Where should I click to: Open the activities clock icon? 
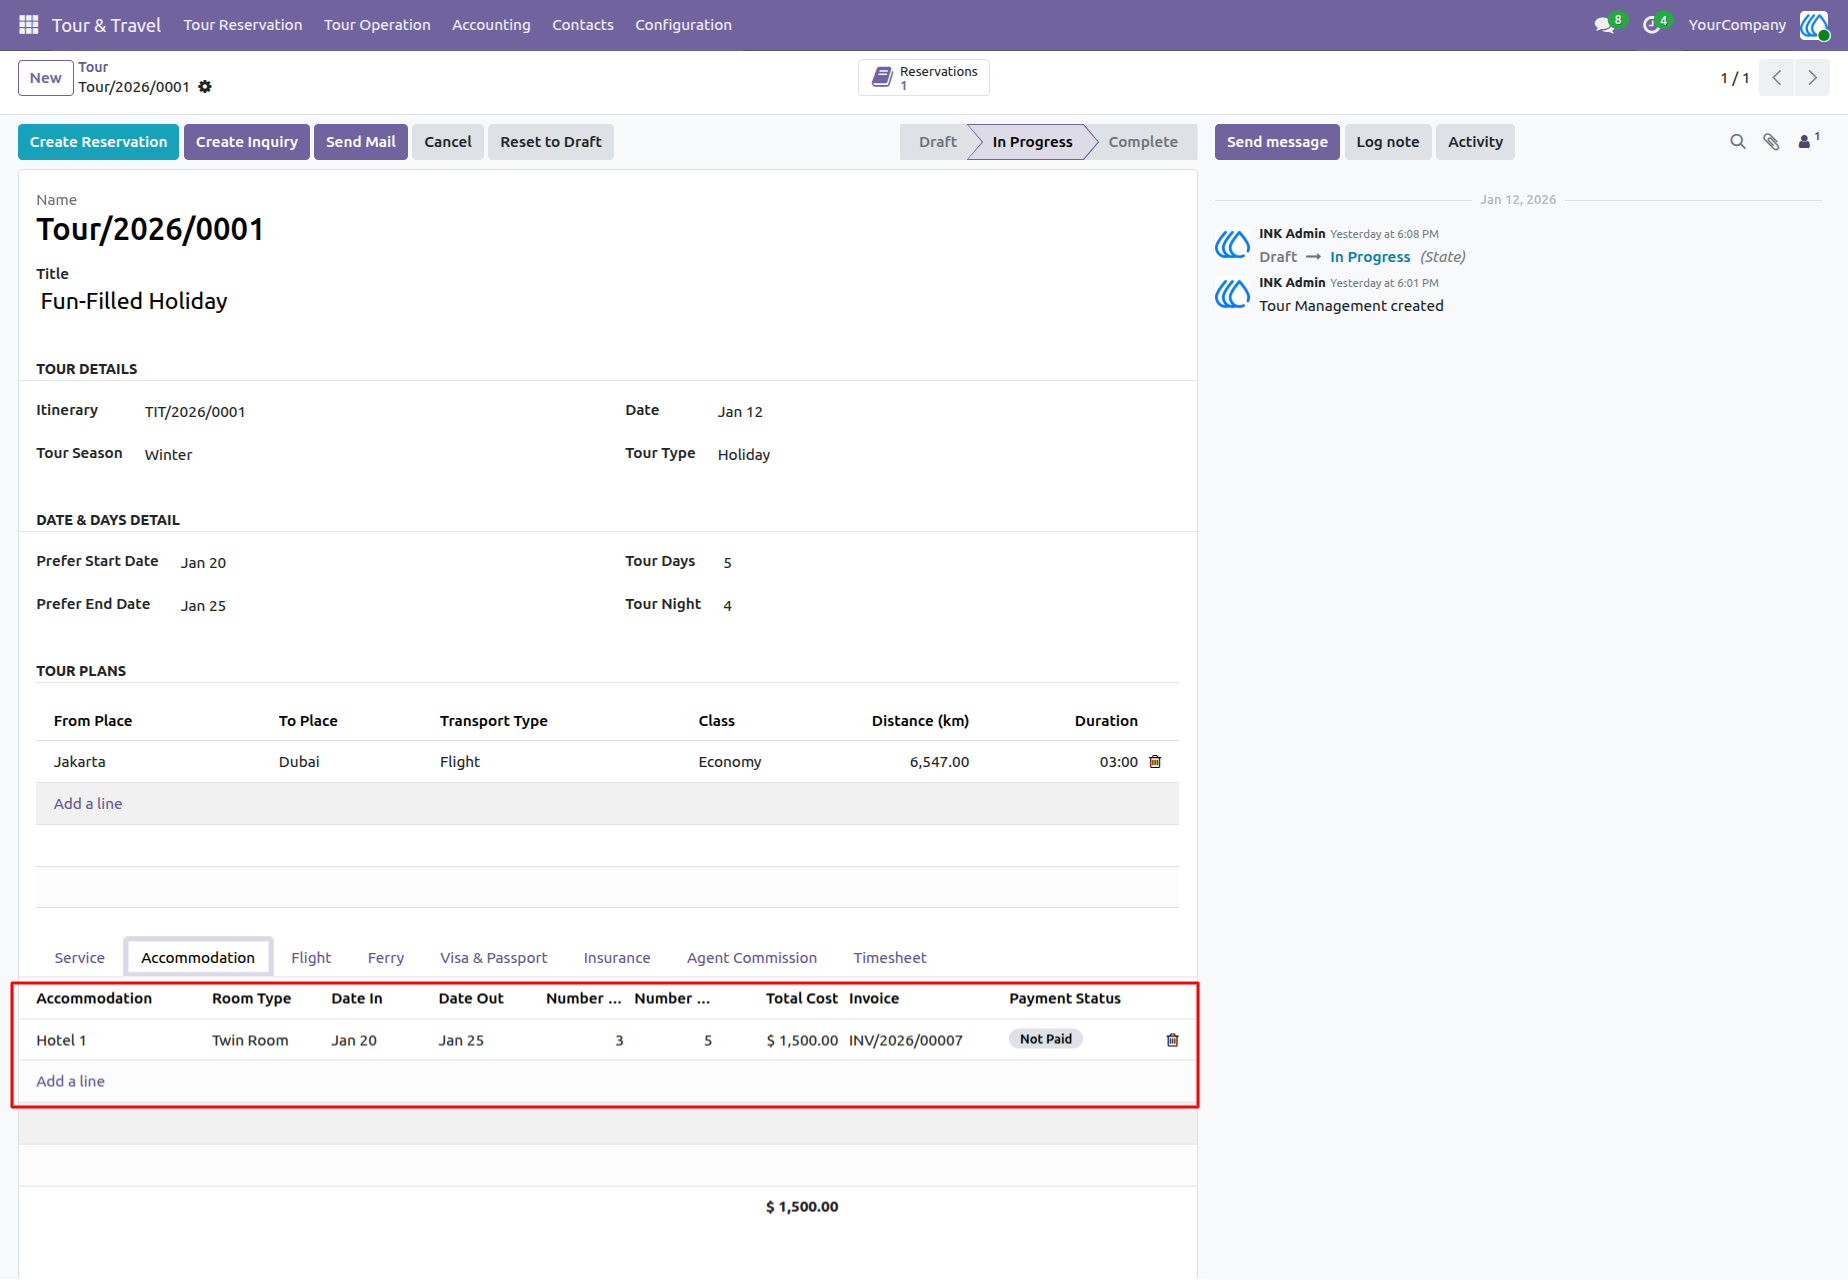pyautogui.click(x=1653, y=25)
